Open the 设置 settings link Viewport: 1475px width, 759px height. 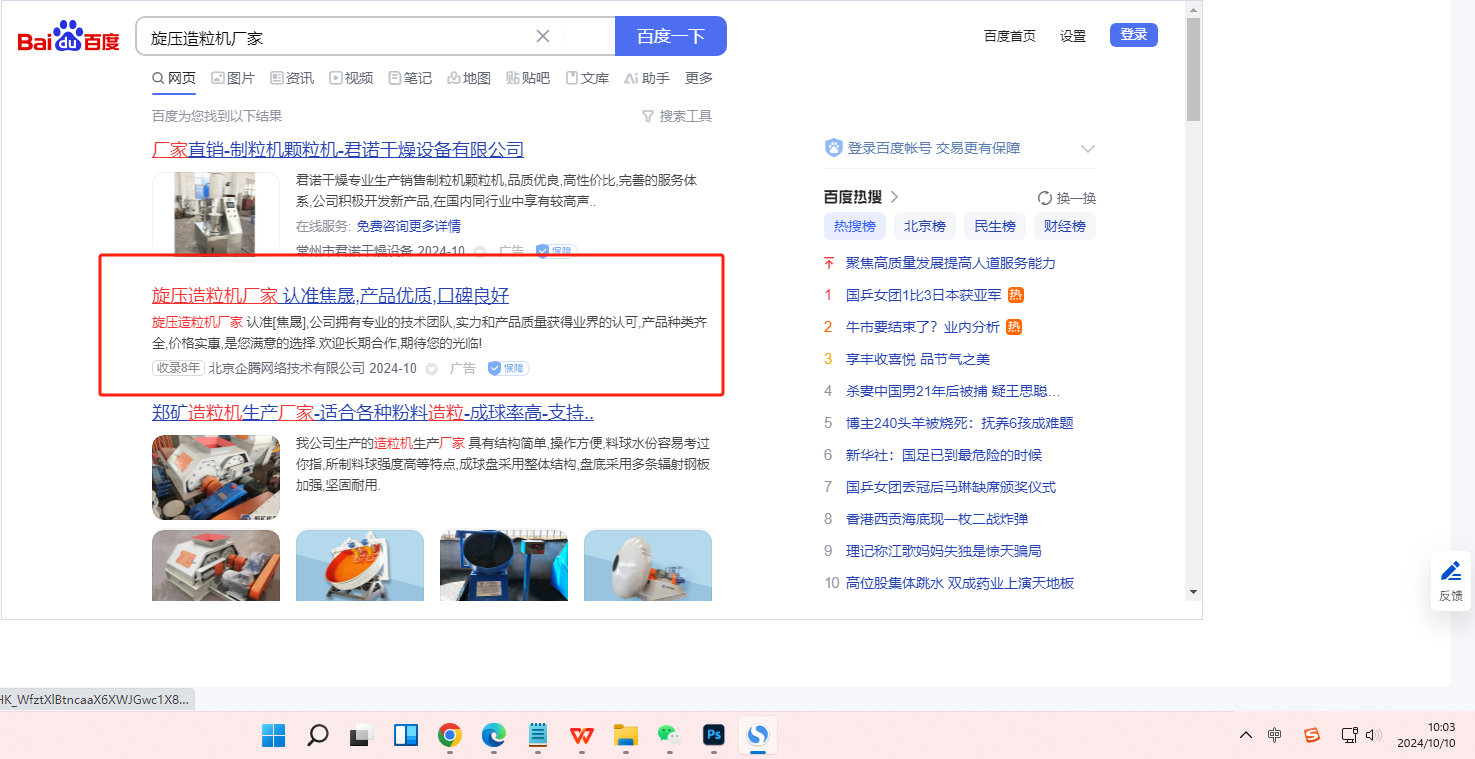coord(1073,36)
